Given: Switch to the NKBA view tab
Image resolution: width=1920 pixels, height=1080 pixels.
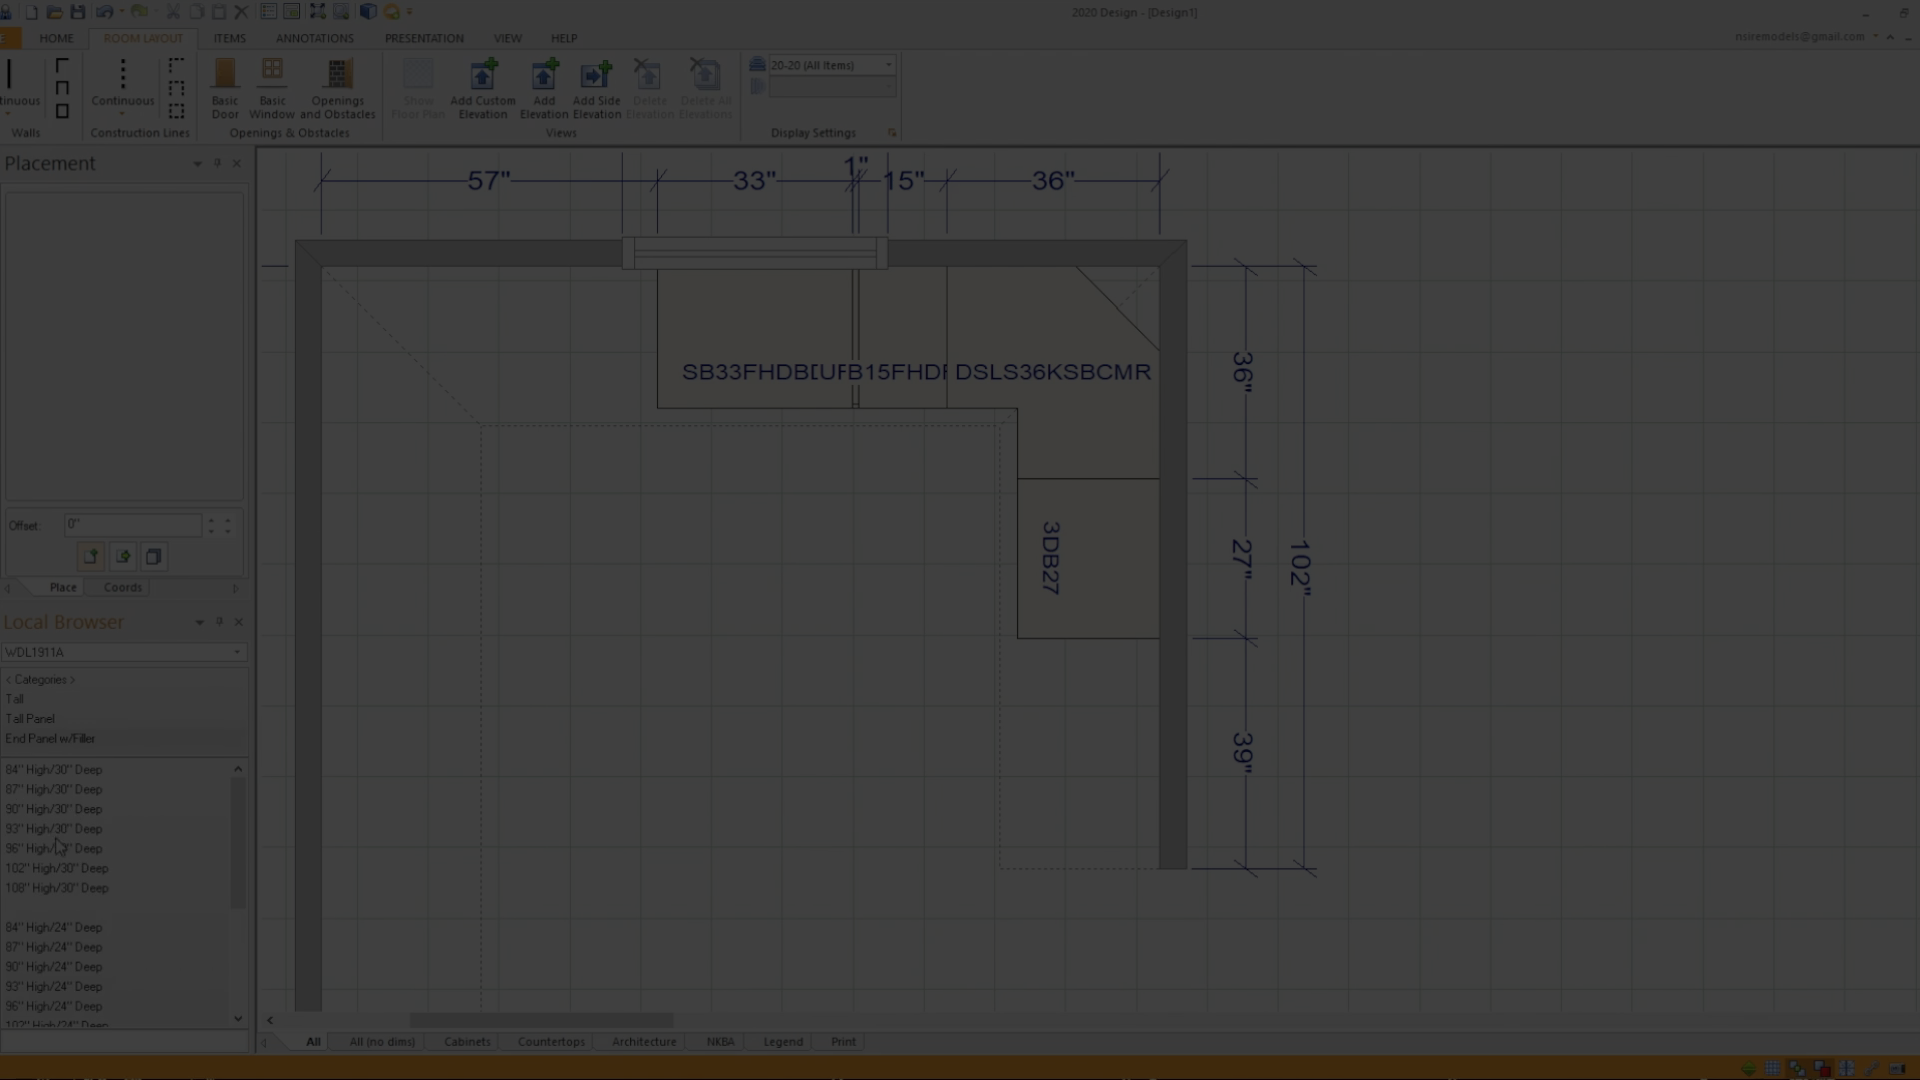Looking at the screenshot, I should (x=720, y=1041).
